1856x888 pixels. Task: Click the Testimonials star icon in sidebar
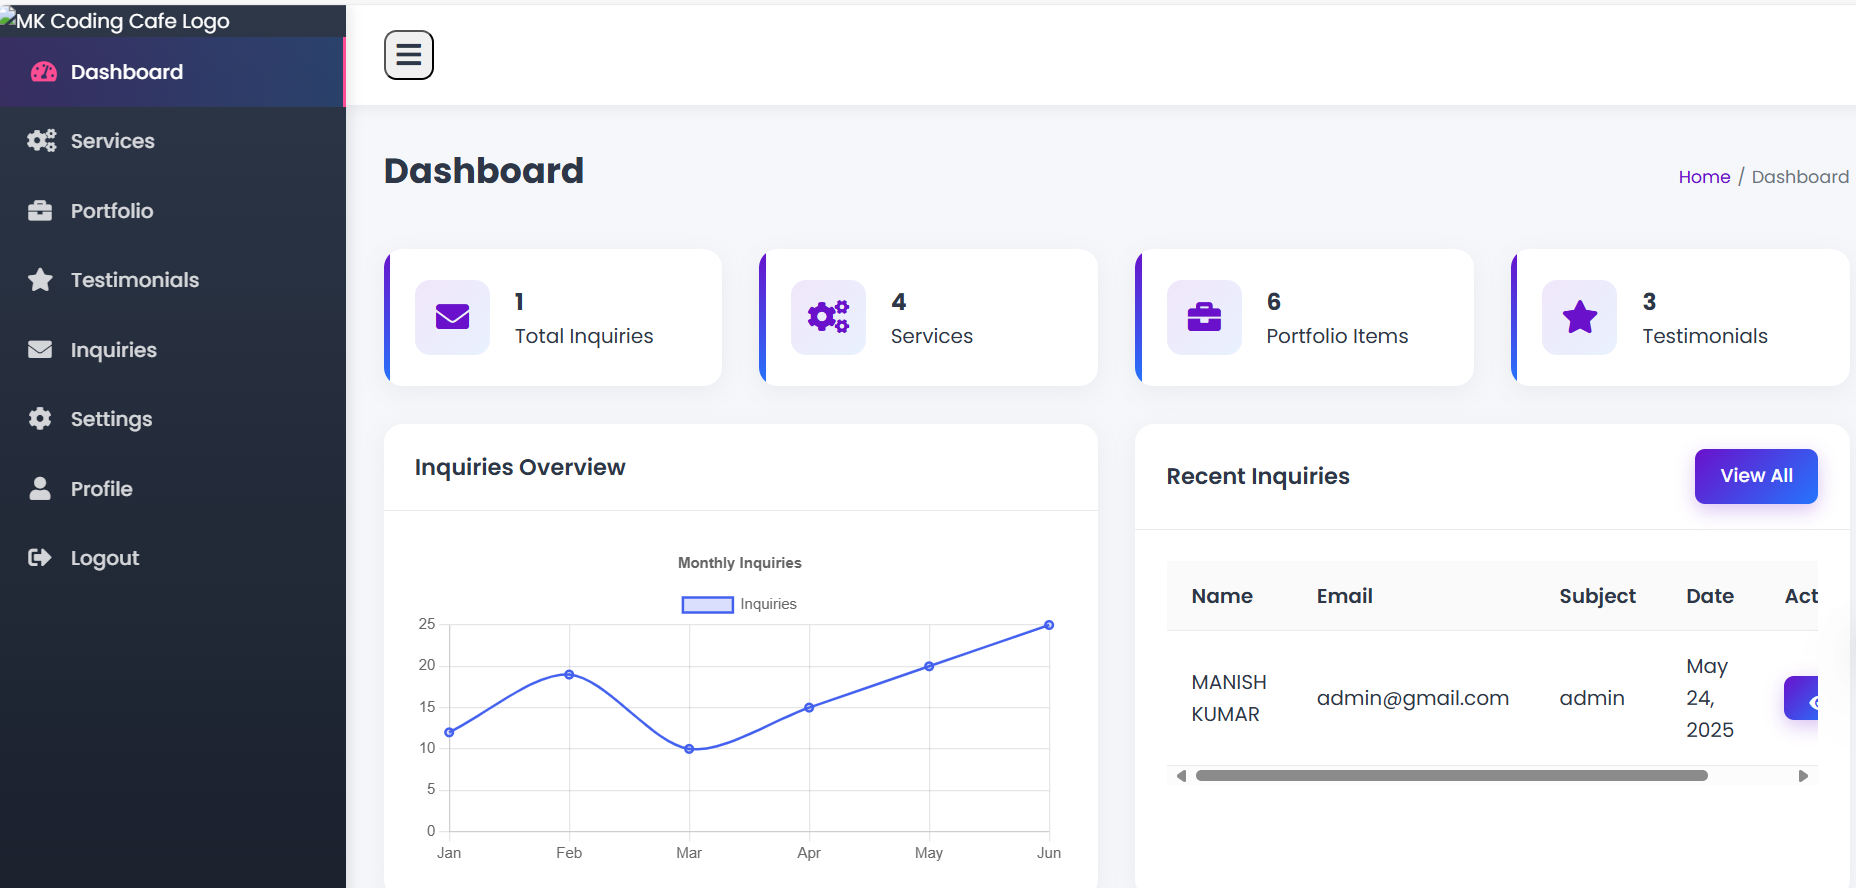tap(40, 280)
